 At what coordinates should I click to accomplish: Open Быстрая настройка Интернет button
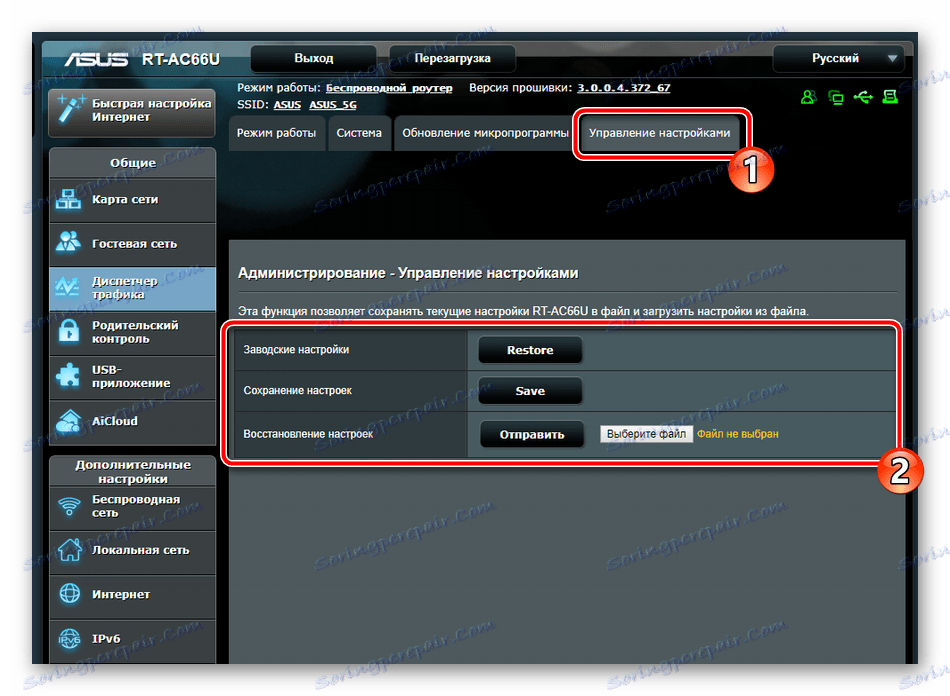click(132, 111)
